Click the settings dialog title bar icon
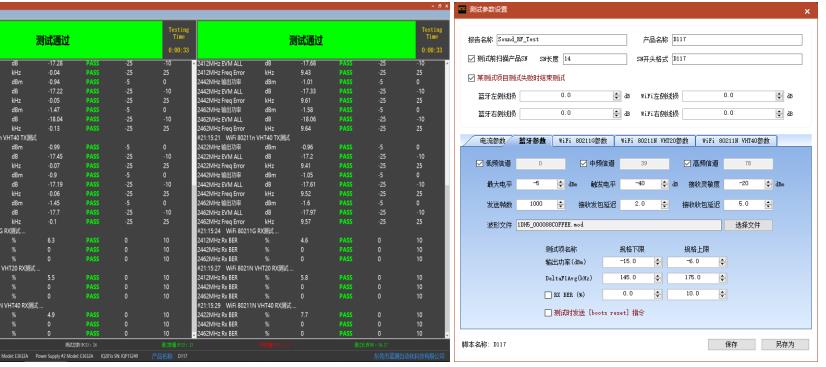This screenshot has width=826, height=367. [462, 9]
